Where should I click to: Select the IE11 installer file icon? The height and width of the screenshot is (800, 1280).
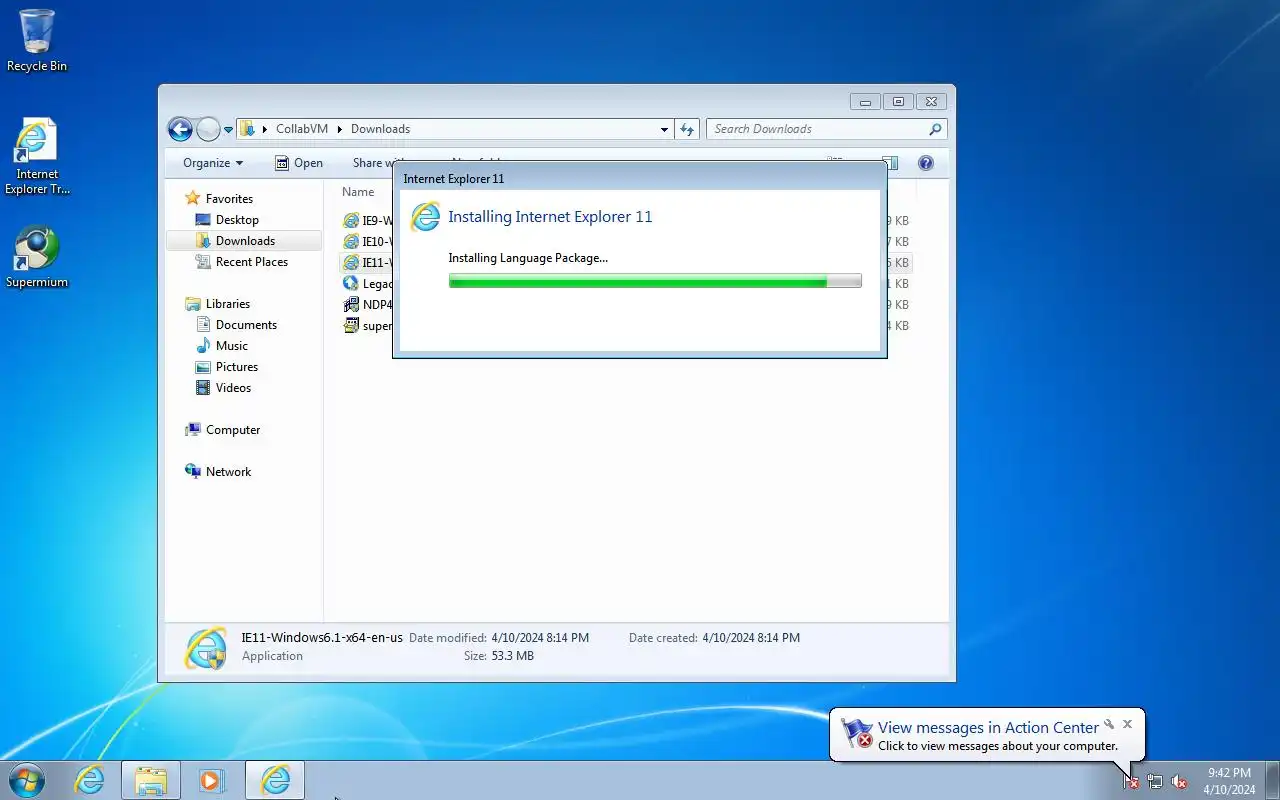coord(351,262)
